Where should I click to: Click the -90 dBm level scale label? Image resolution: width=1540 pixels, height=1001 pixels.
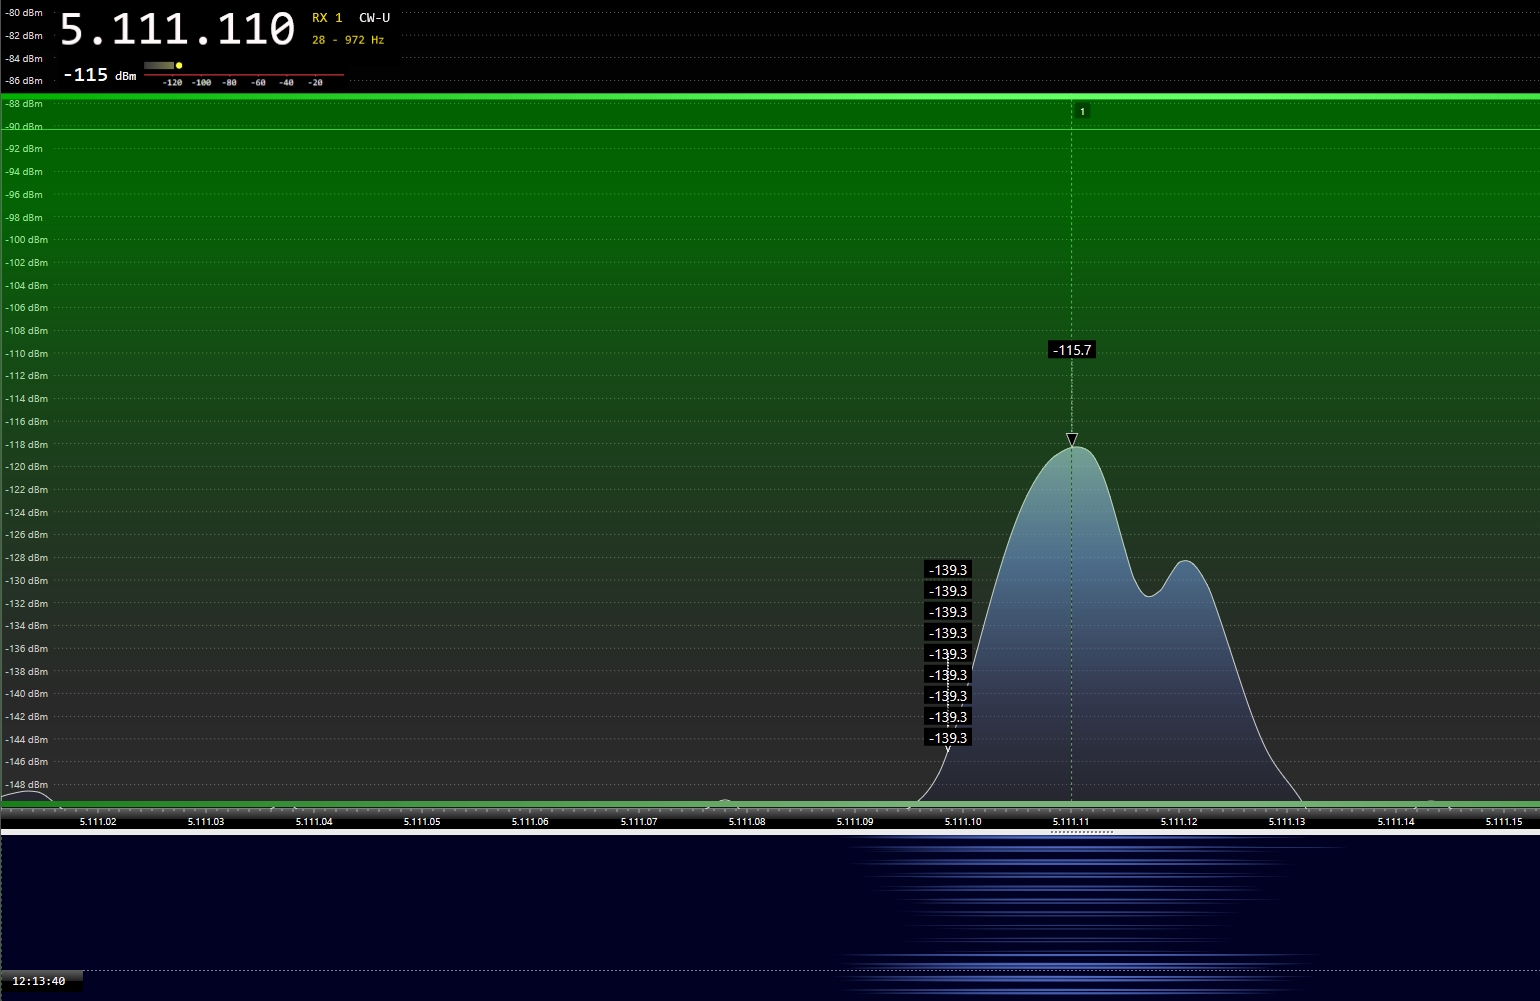24,127
